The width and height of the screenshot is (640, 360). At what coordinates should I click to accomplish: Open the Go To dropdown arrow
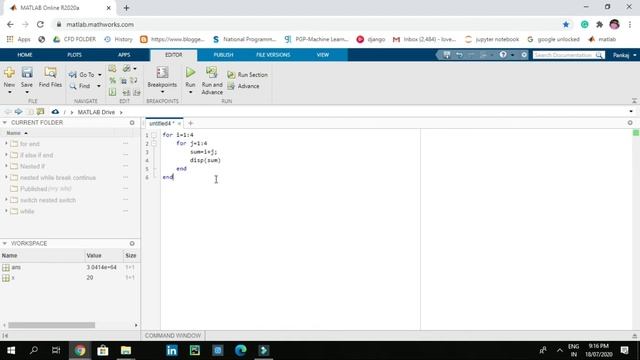click(100, 75)
